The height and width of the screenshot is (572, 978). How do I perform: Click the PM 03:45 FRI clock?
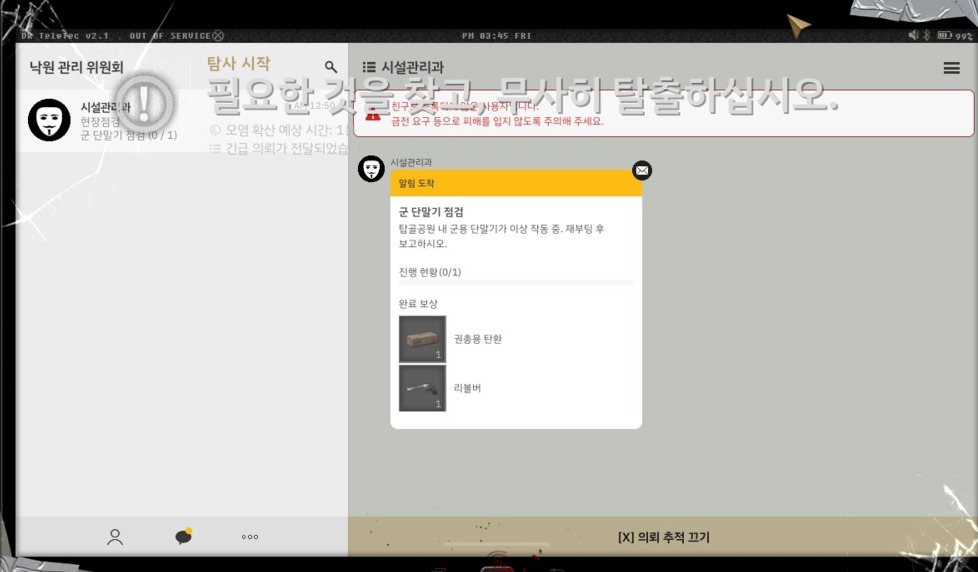pyautogui.click(x=496, y=36)
